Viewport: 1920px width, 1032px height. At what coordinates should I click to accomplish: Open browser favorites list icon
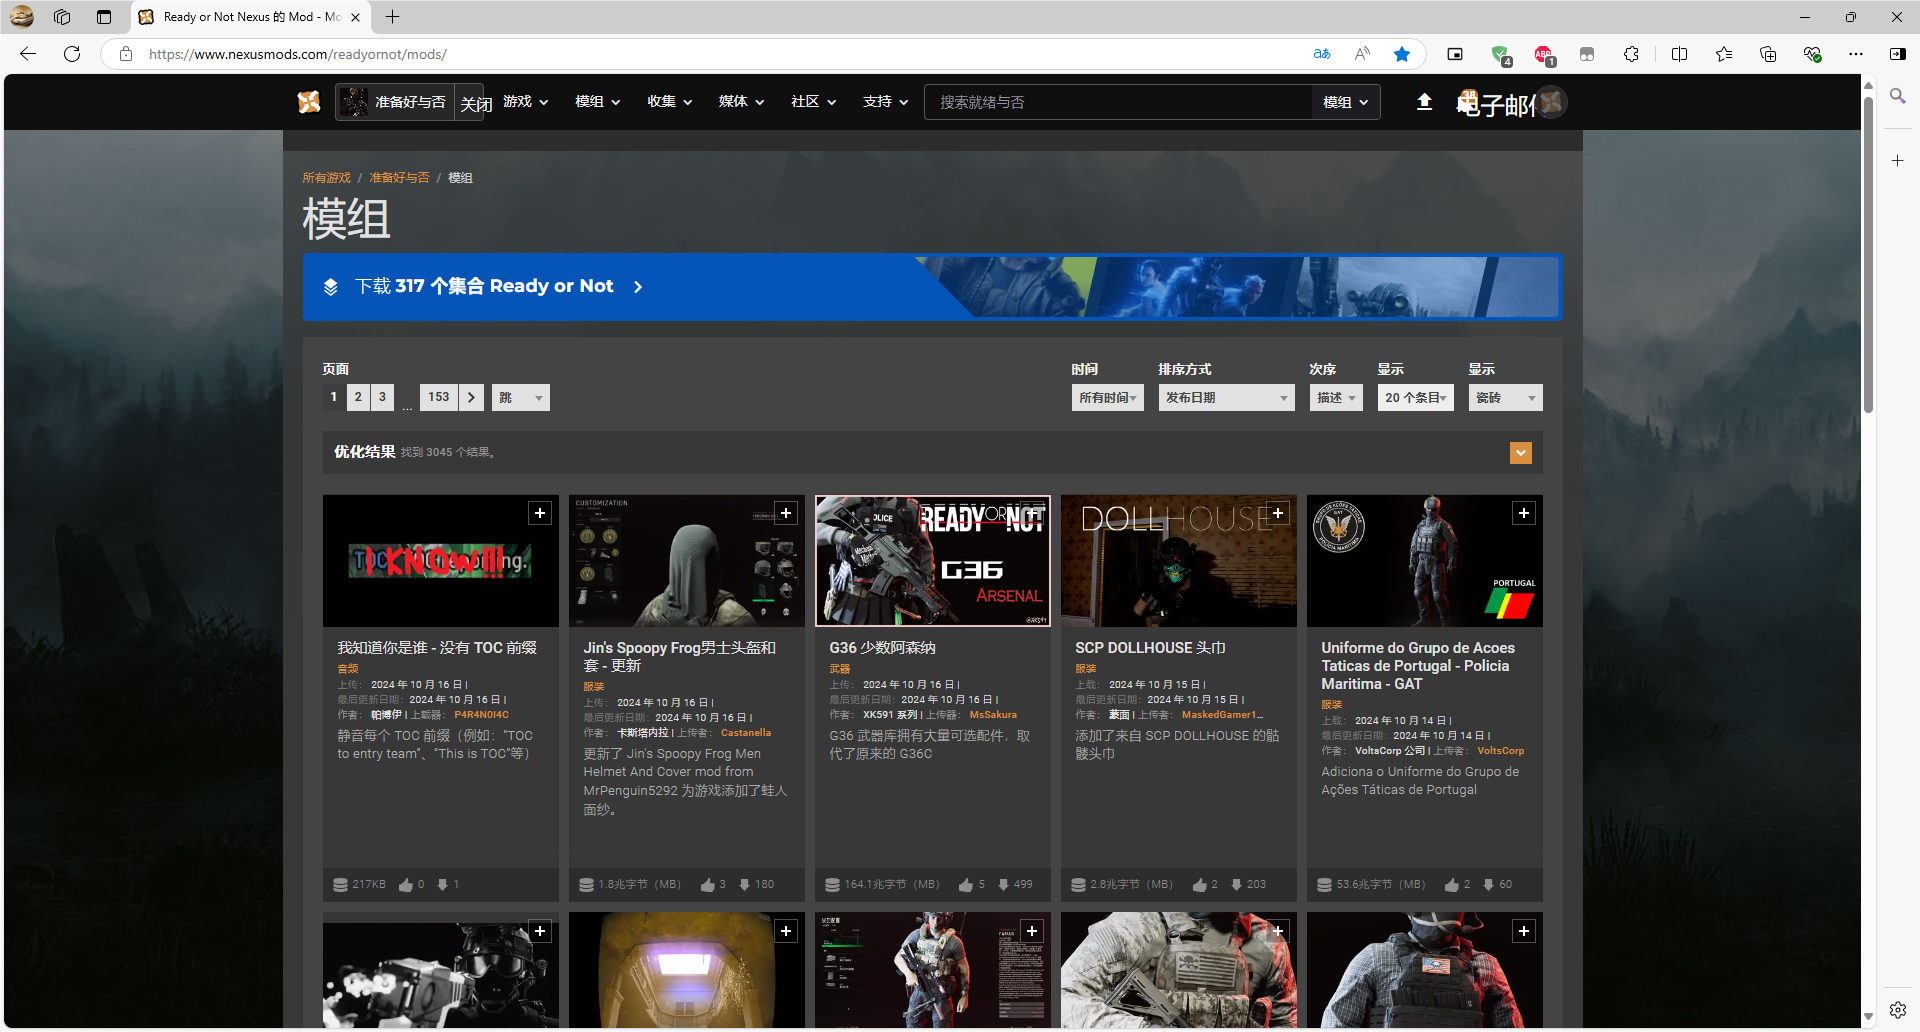1723,54
